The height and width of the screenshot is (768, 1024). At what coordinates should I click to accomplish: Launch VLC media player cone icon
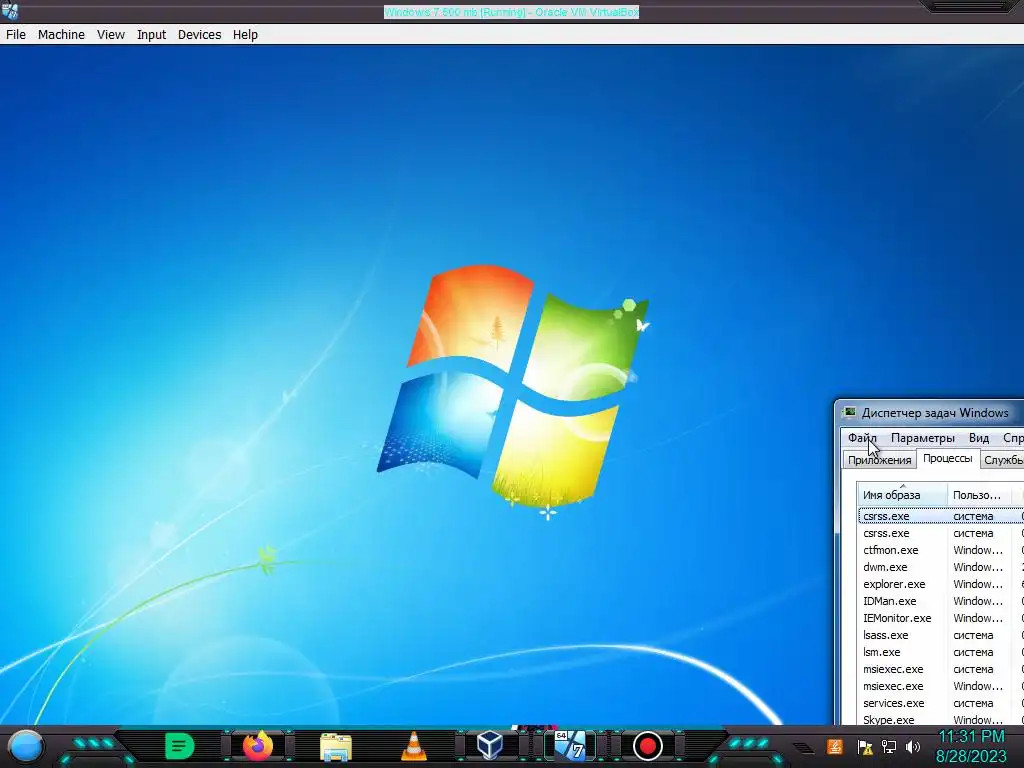(413, 746)
